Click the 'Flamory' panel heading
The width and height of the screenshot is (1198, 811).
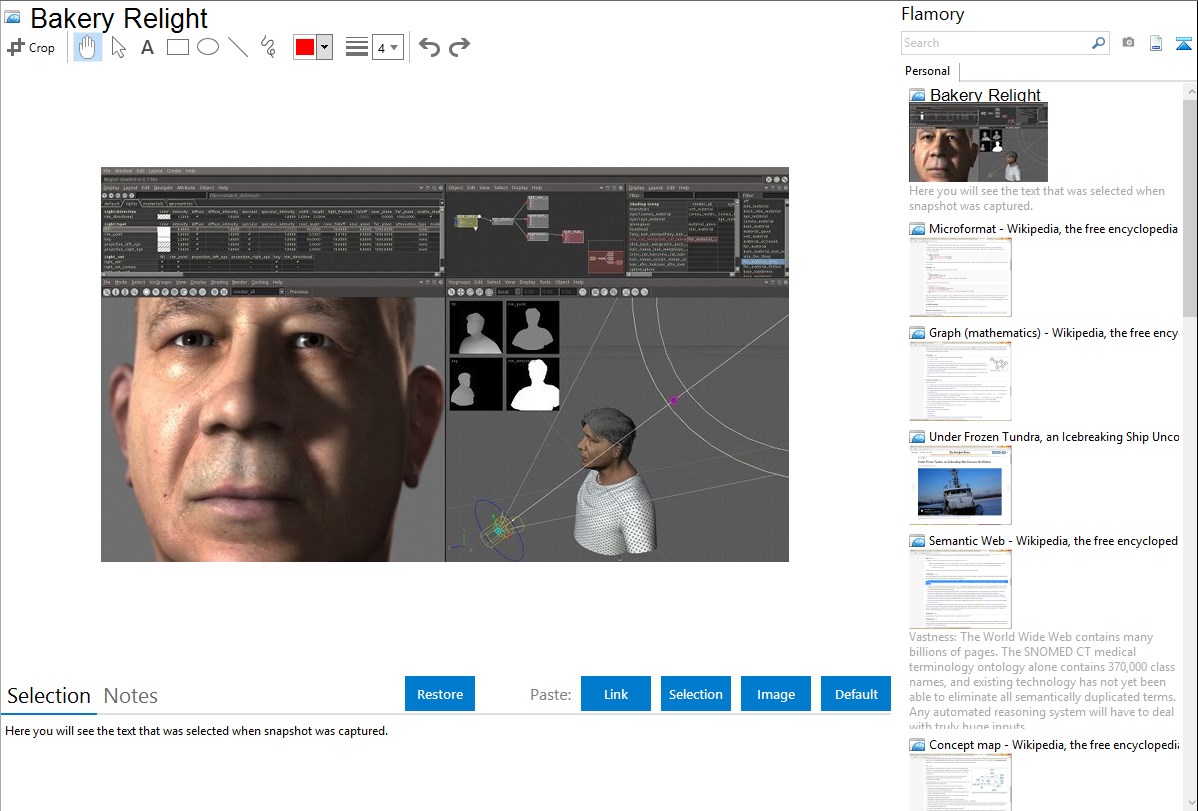pos(932,14)
